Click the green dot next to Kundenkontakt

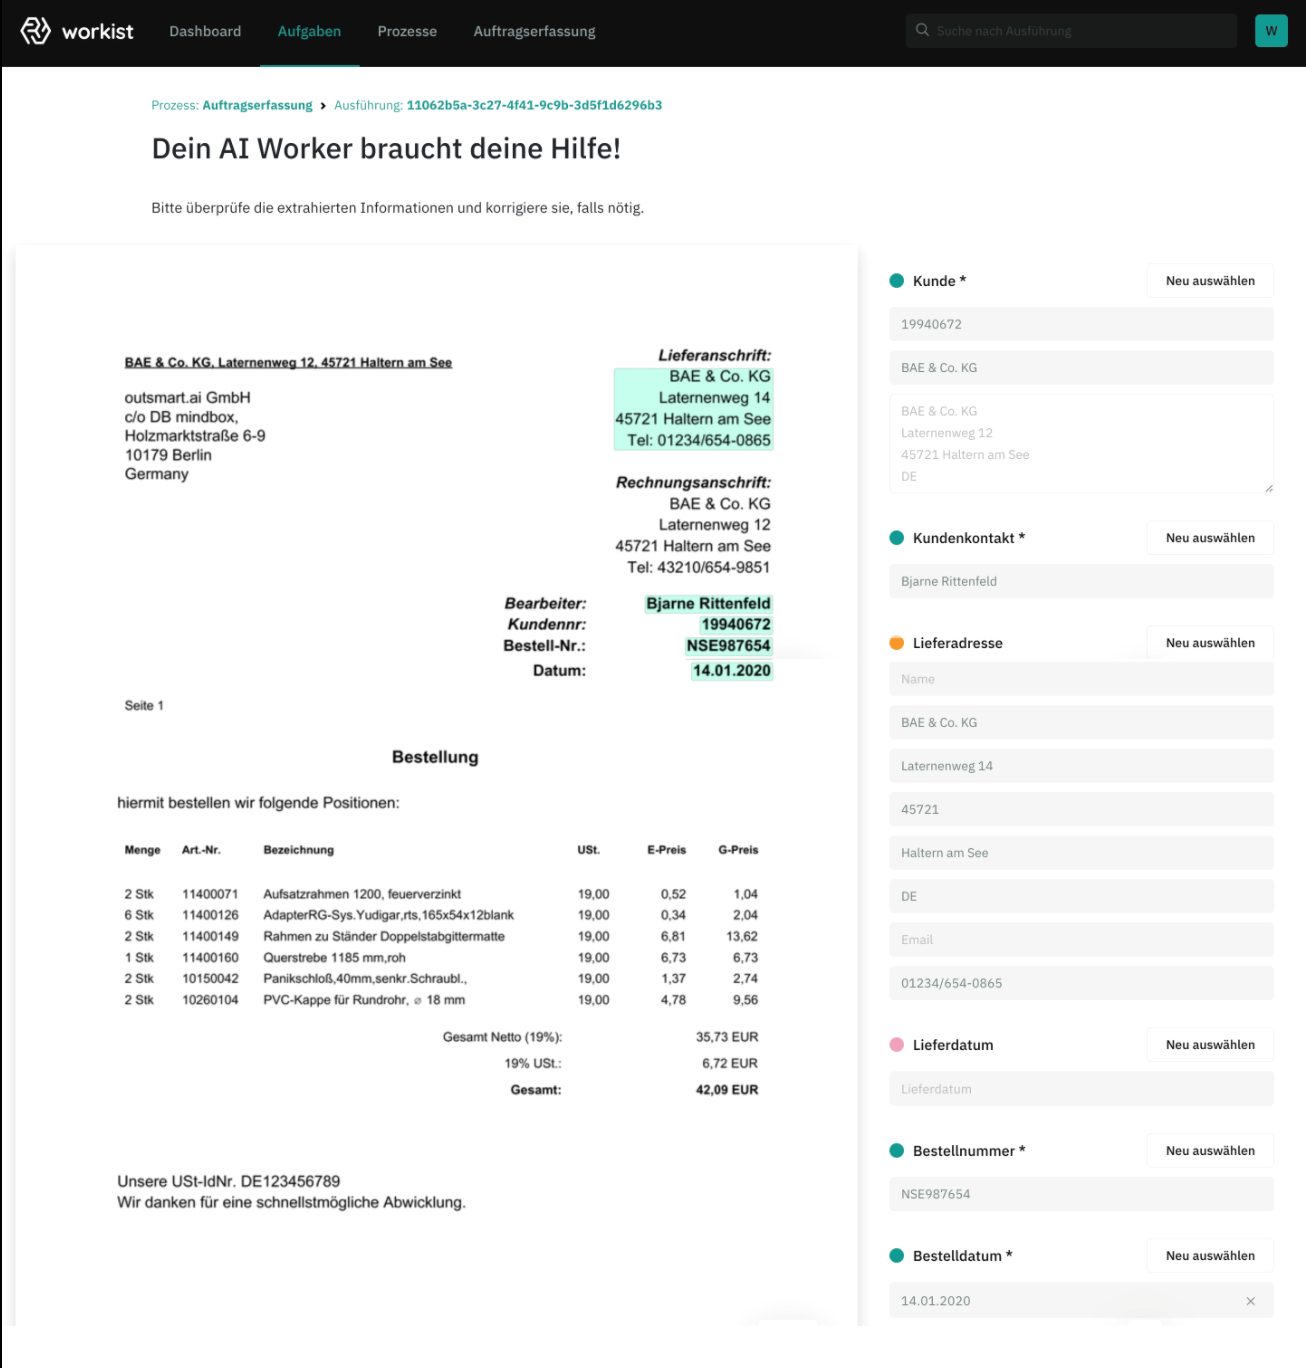[x=897, y=538]
